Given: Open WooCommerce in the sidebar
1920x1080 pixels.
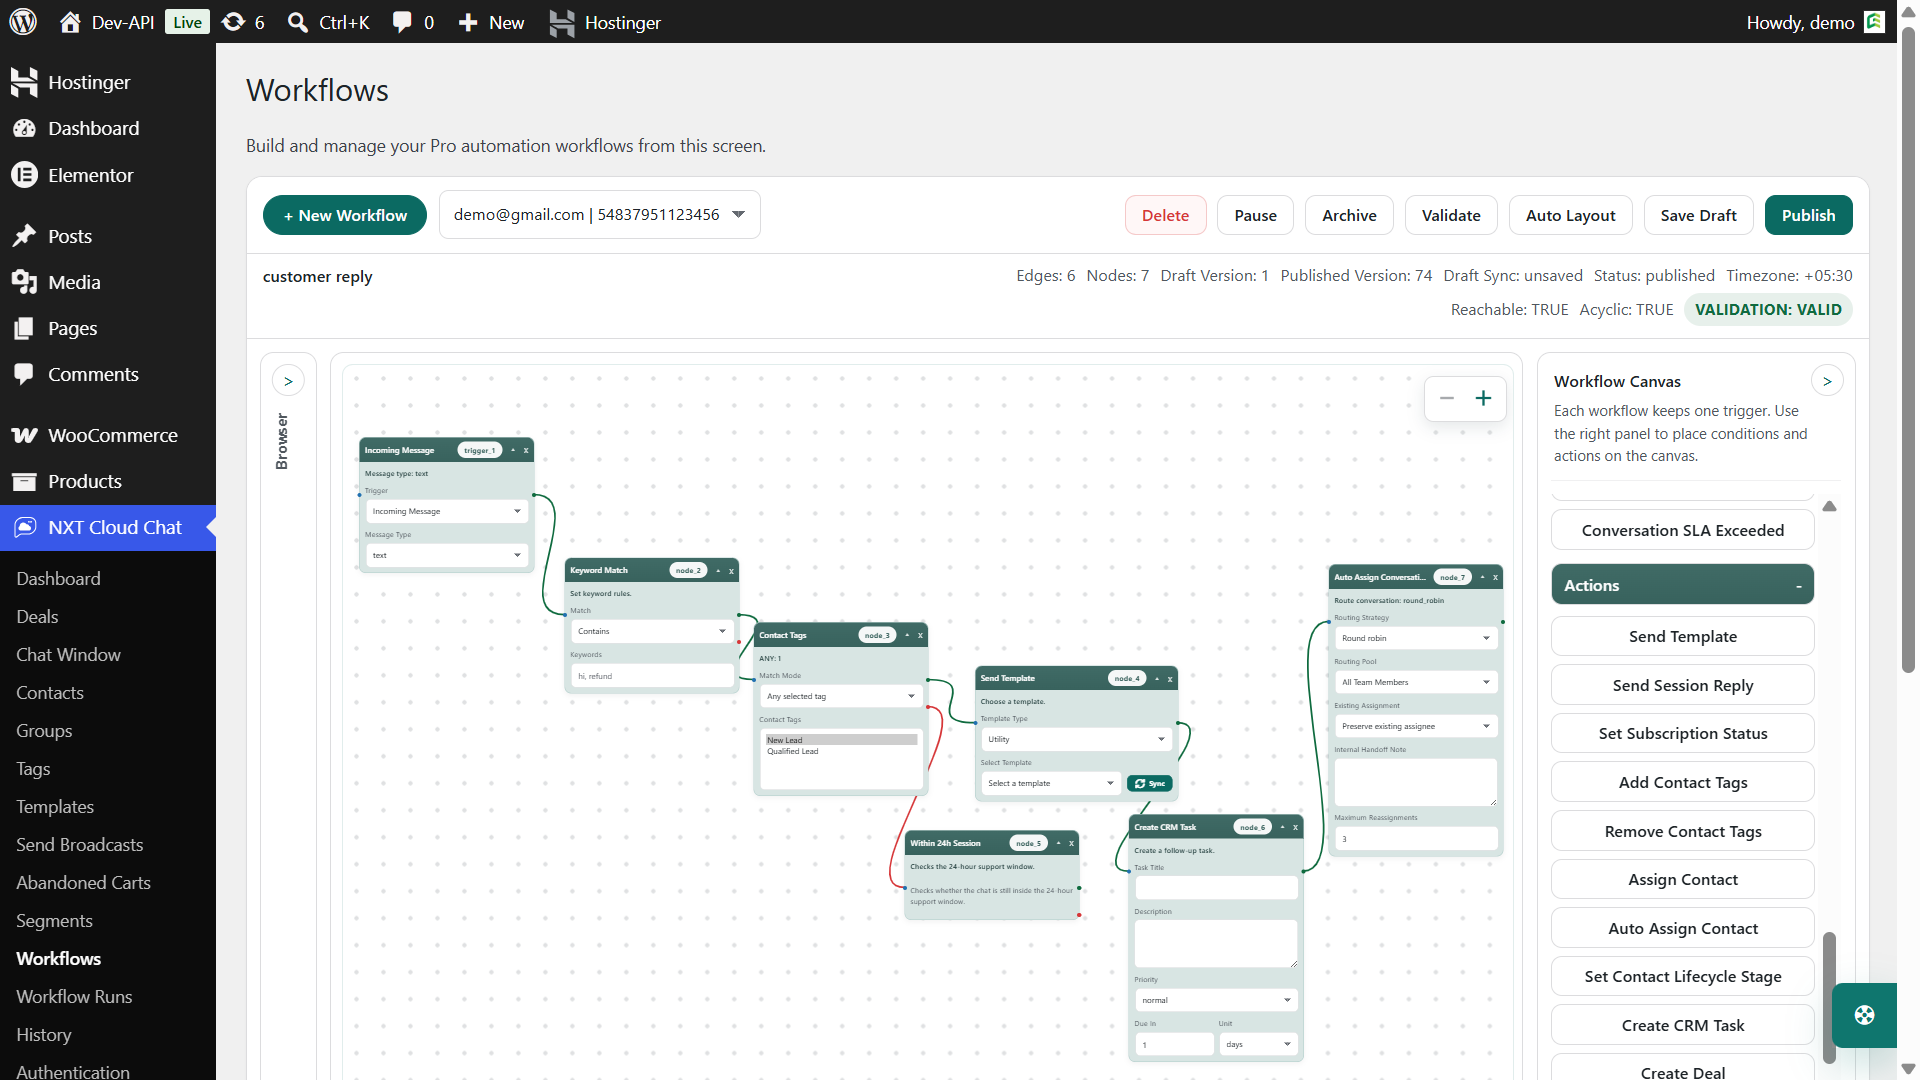Looking at the screenshot, I should (108, 435).
